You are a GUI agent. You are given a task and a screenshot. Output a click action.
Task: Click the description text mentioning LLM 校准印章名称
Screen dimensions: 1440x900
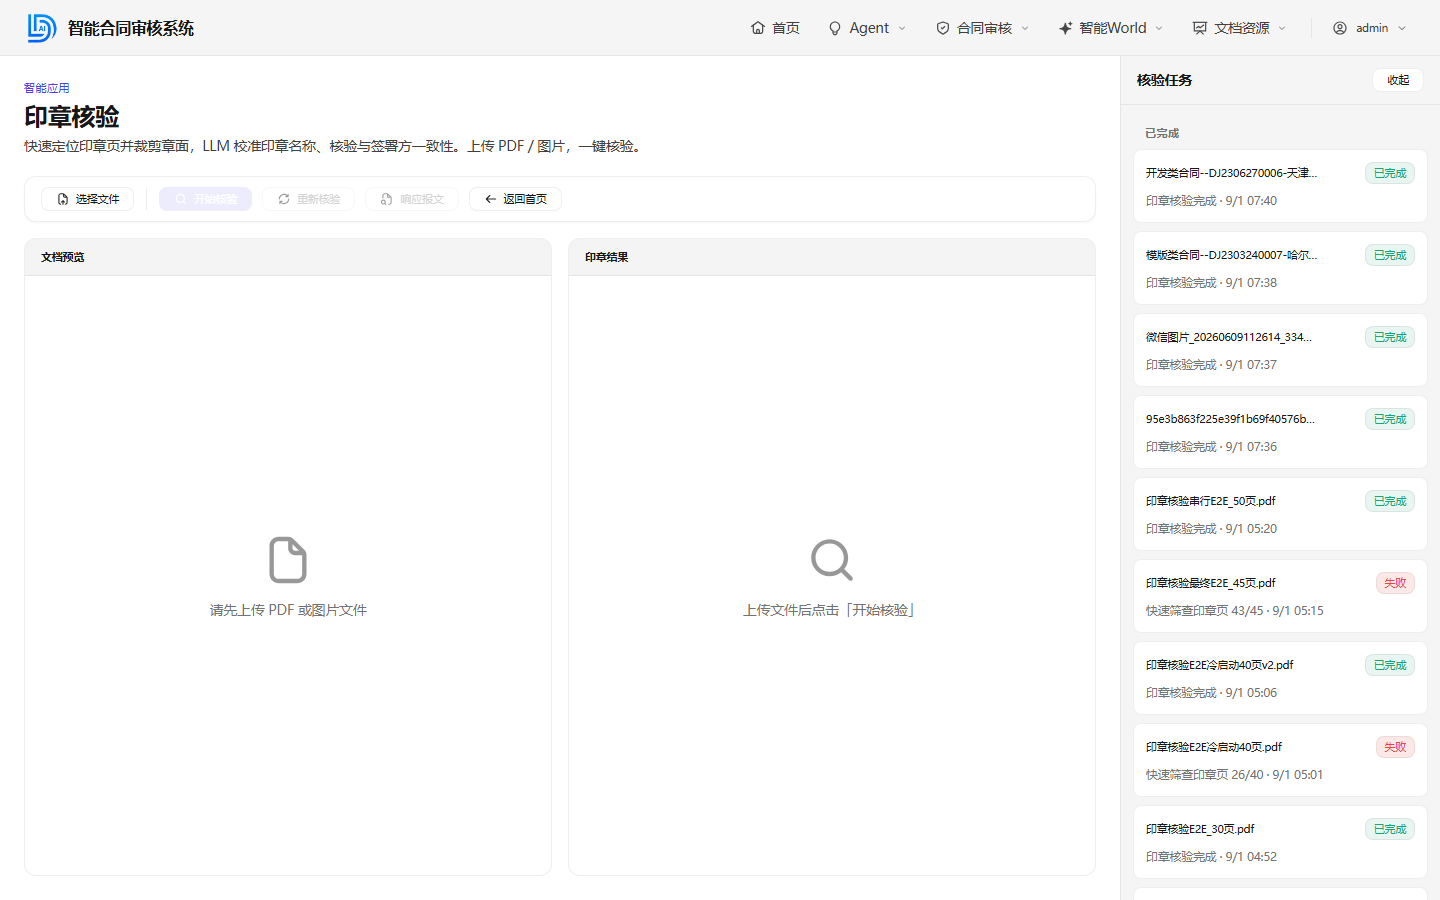coord(336,146)
